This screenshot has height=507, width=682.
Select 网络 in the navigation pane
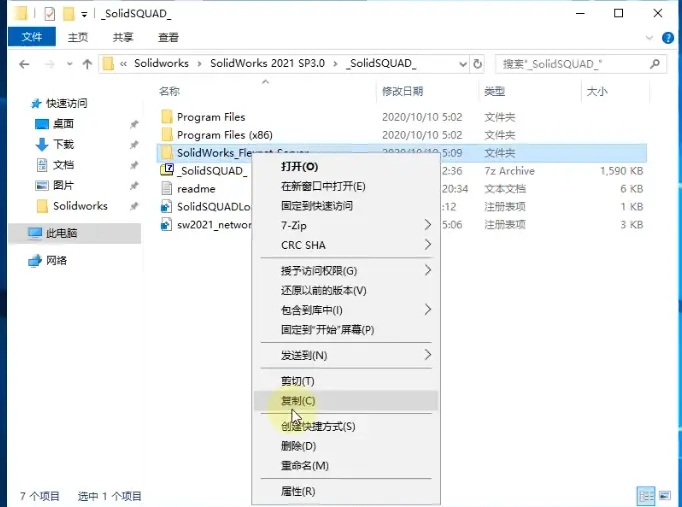click(48, 260)
